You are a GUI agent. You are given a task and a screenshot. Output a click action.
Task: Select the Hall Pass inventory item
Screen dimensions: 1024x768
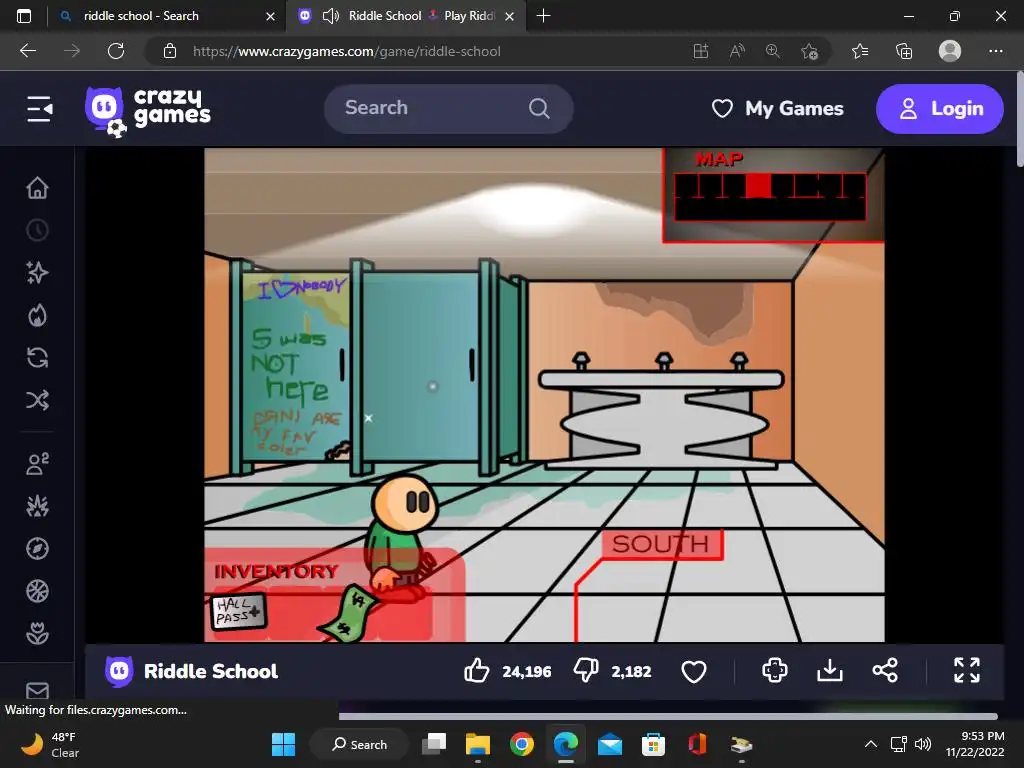pyautogui.click(x=239, y=612)
